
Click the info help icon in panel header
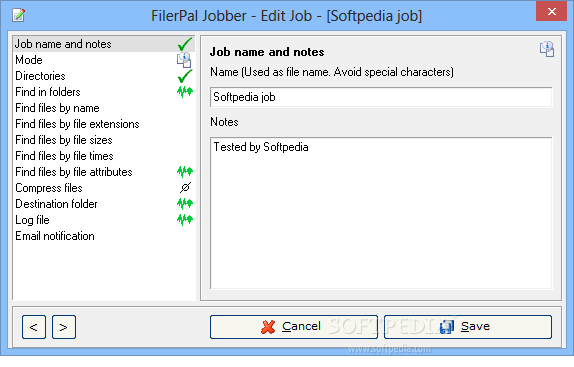[x=547, y=49]
